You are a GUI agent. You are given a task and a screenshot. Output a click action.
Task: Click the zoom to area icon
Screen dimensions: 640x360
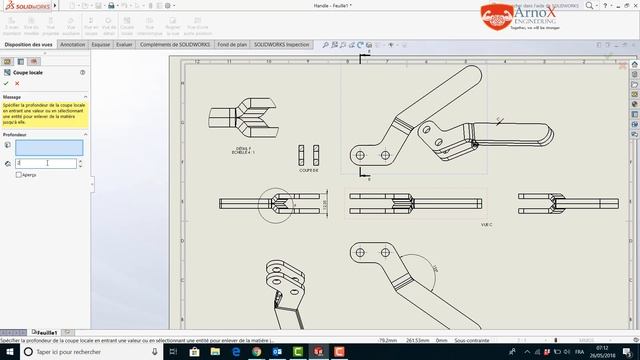pos(334,45)
